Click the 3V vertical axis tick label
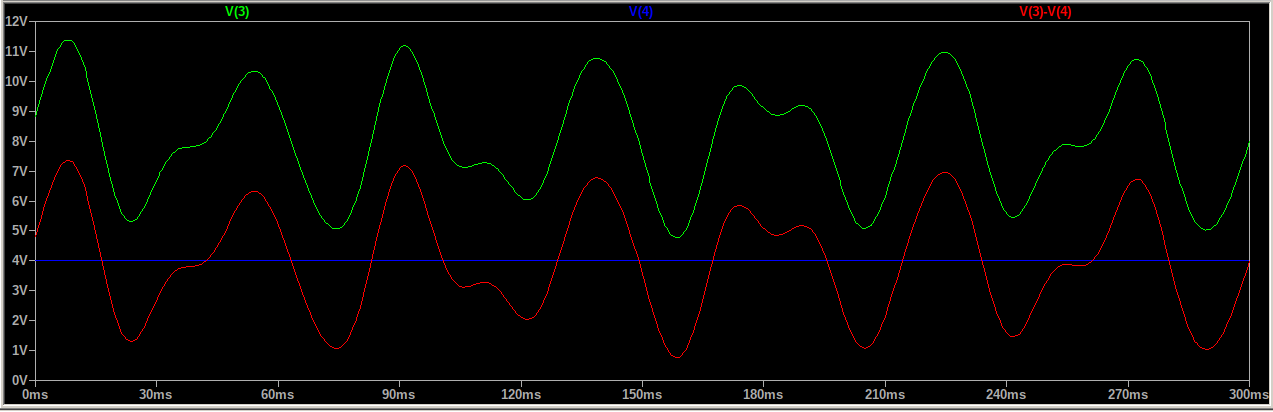Viewport: 1273px width, 412px height. pos(20,291)
